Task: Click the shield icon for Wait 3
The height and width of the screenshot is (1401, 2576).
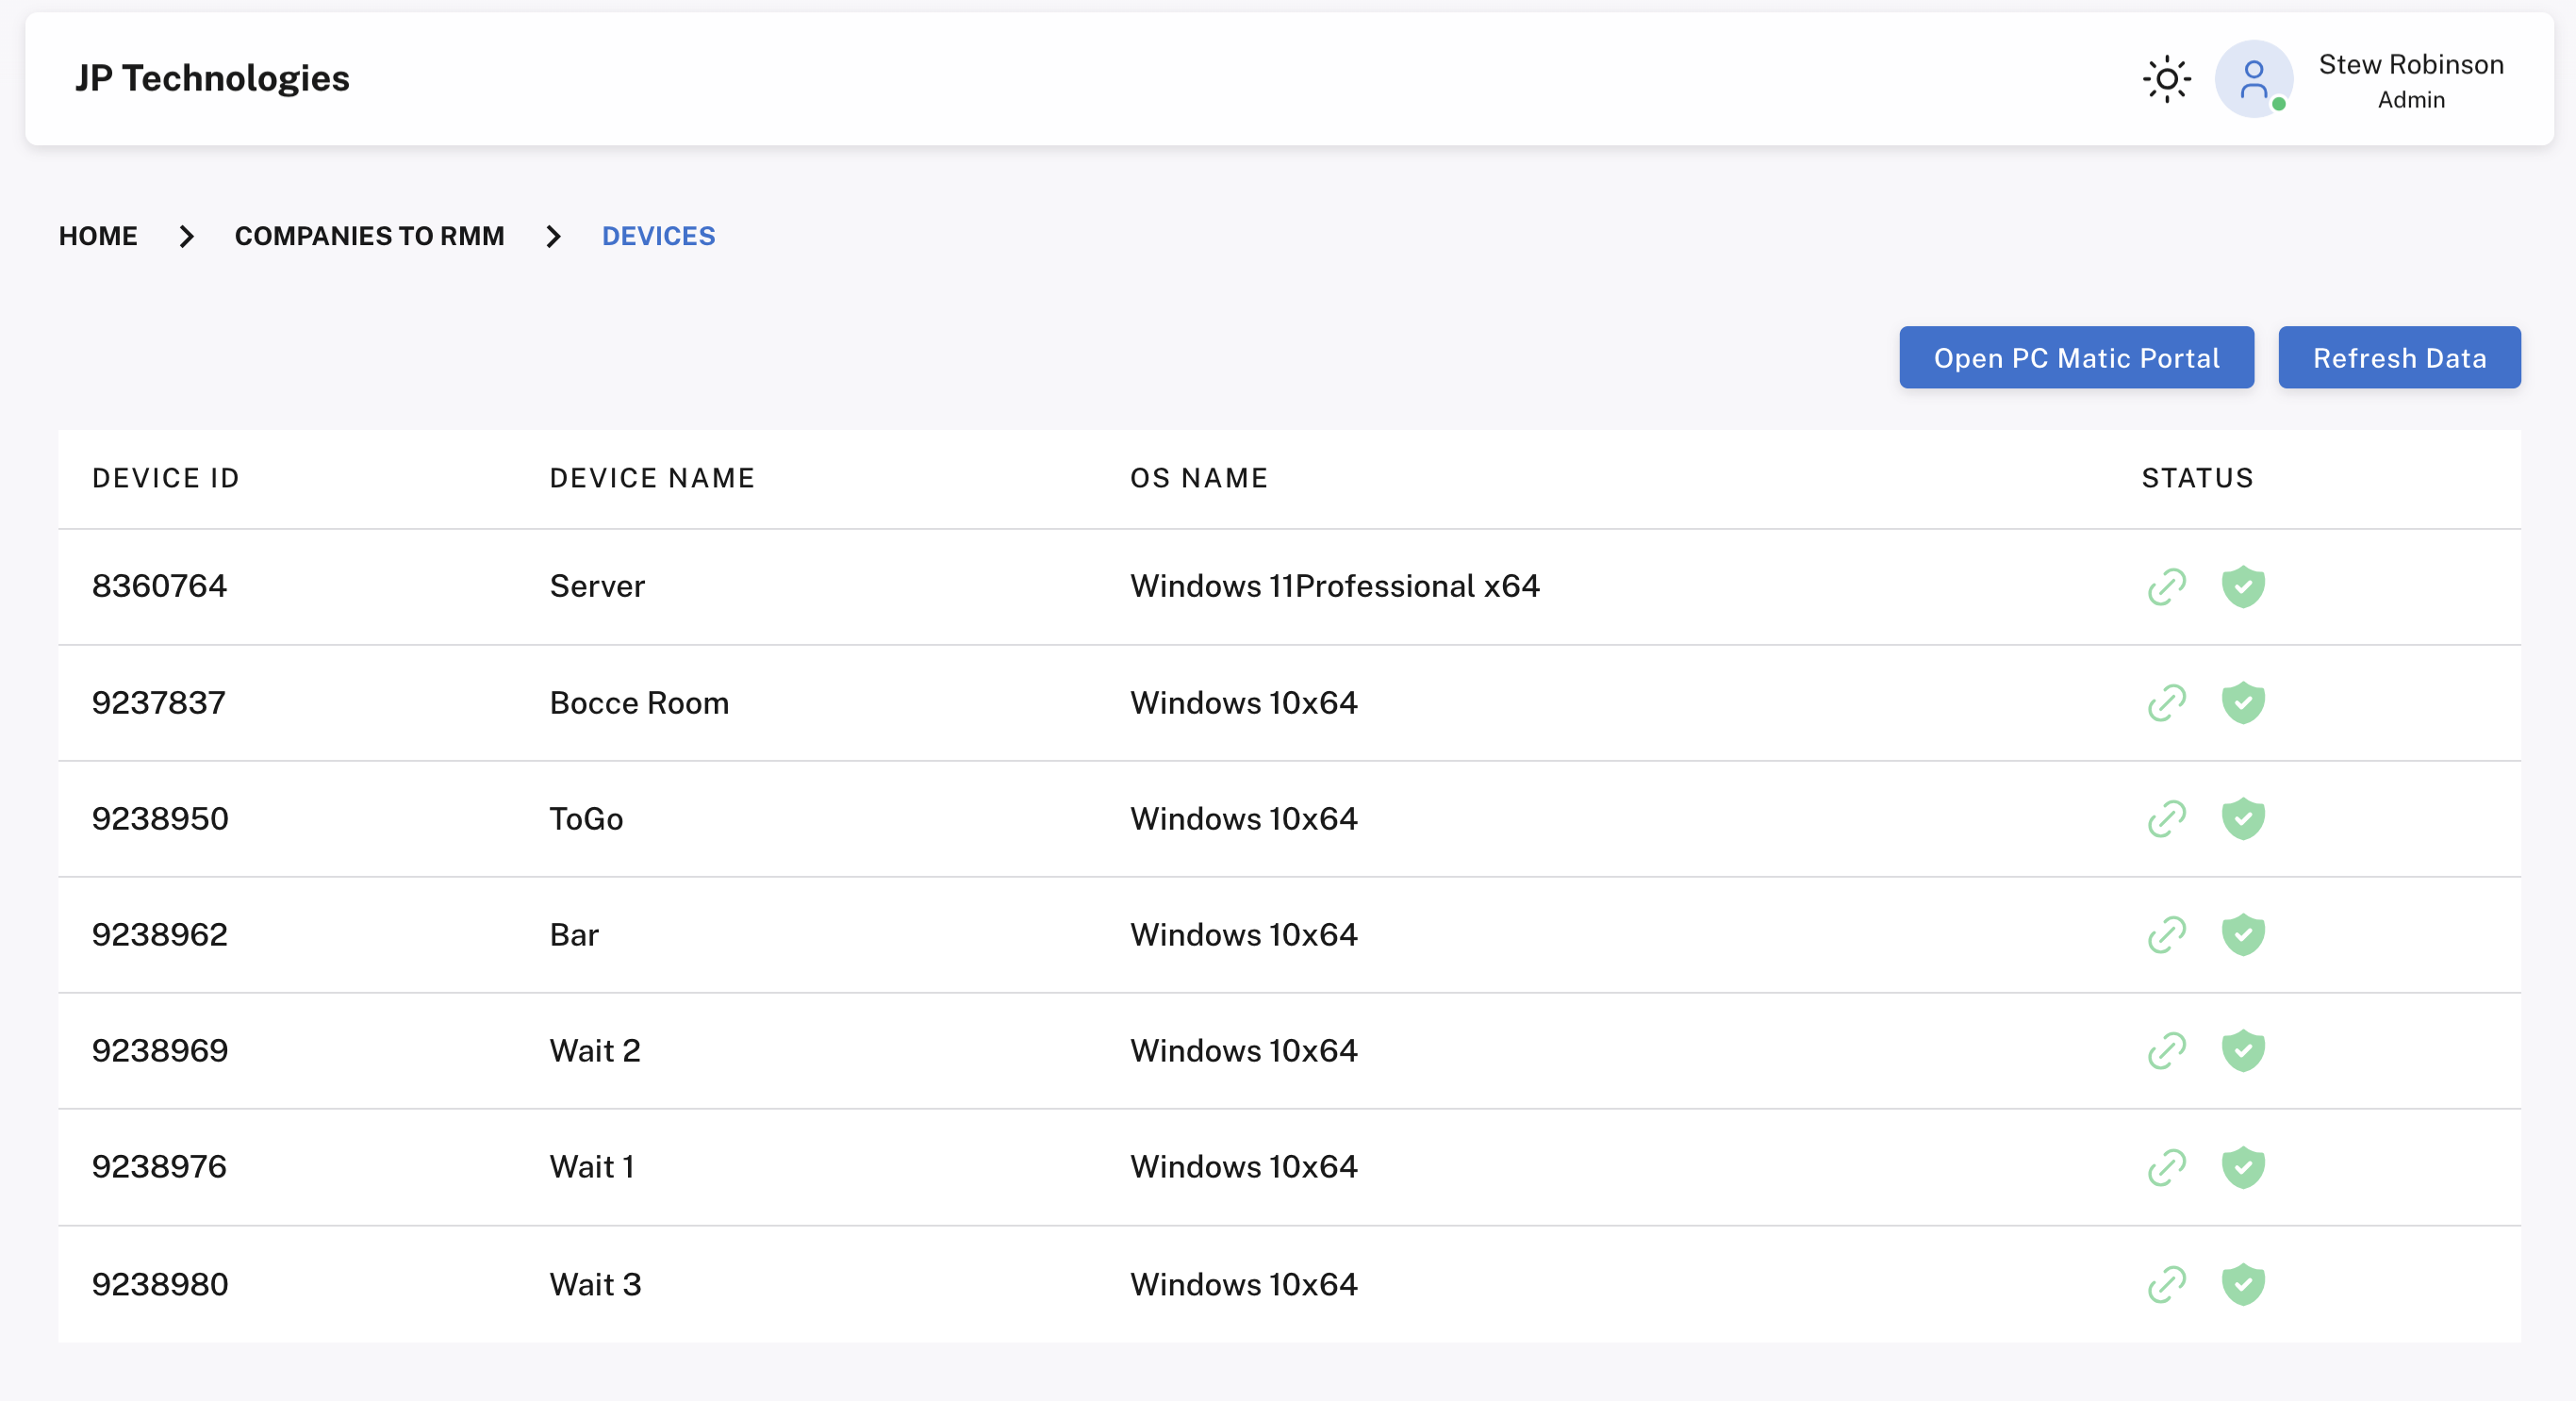Action: tap(2243, 1285)
